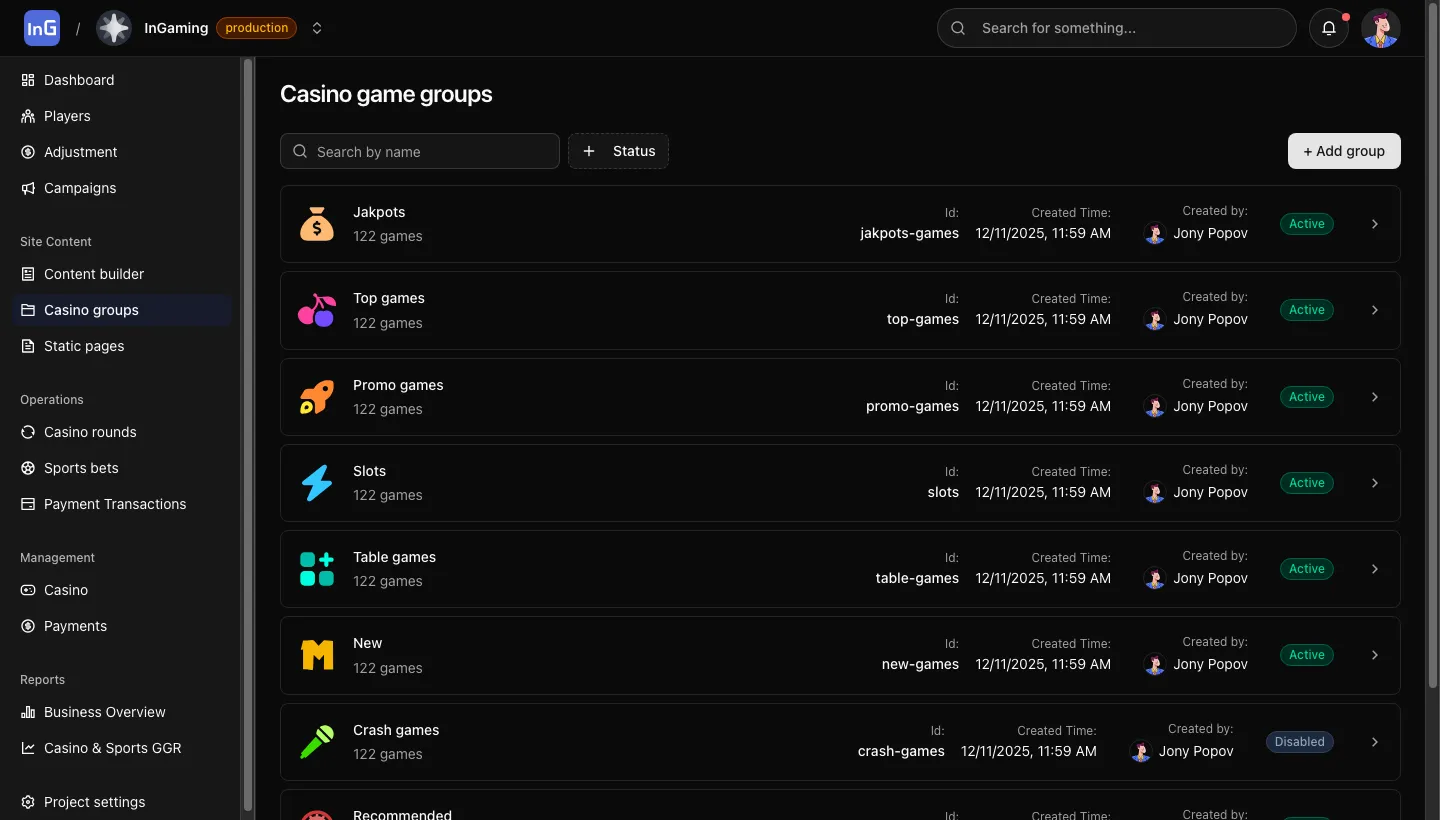This screenshot has height=820, width=1440.
Task: Open the Campaigns megaphone section
Action: pos(79,188)
